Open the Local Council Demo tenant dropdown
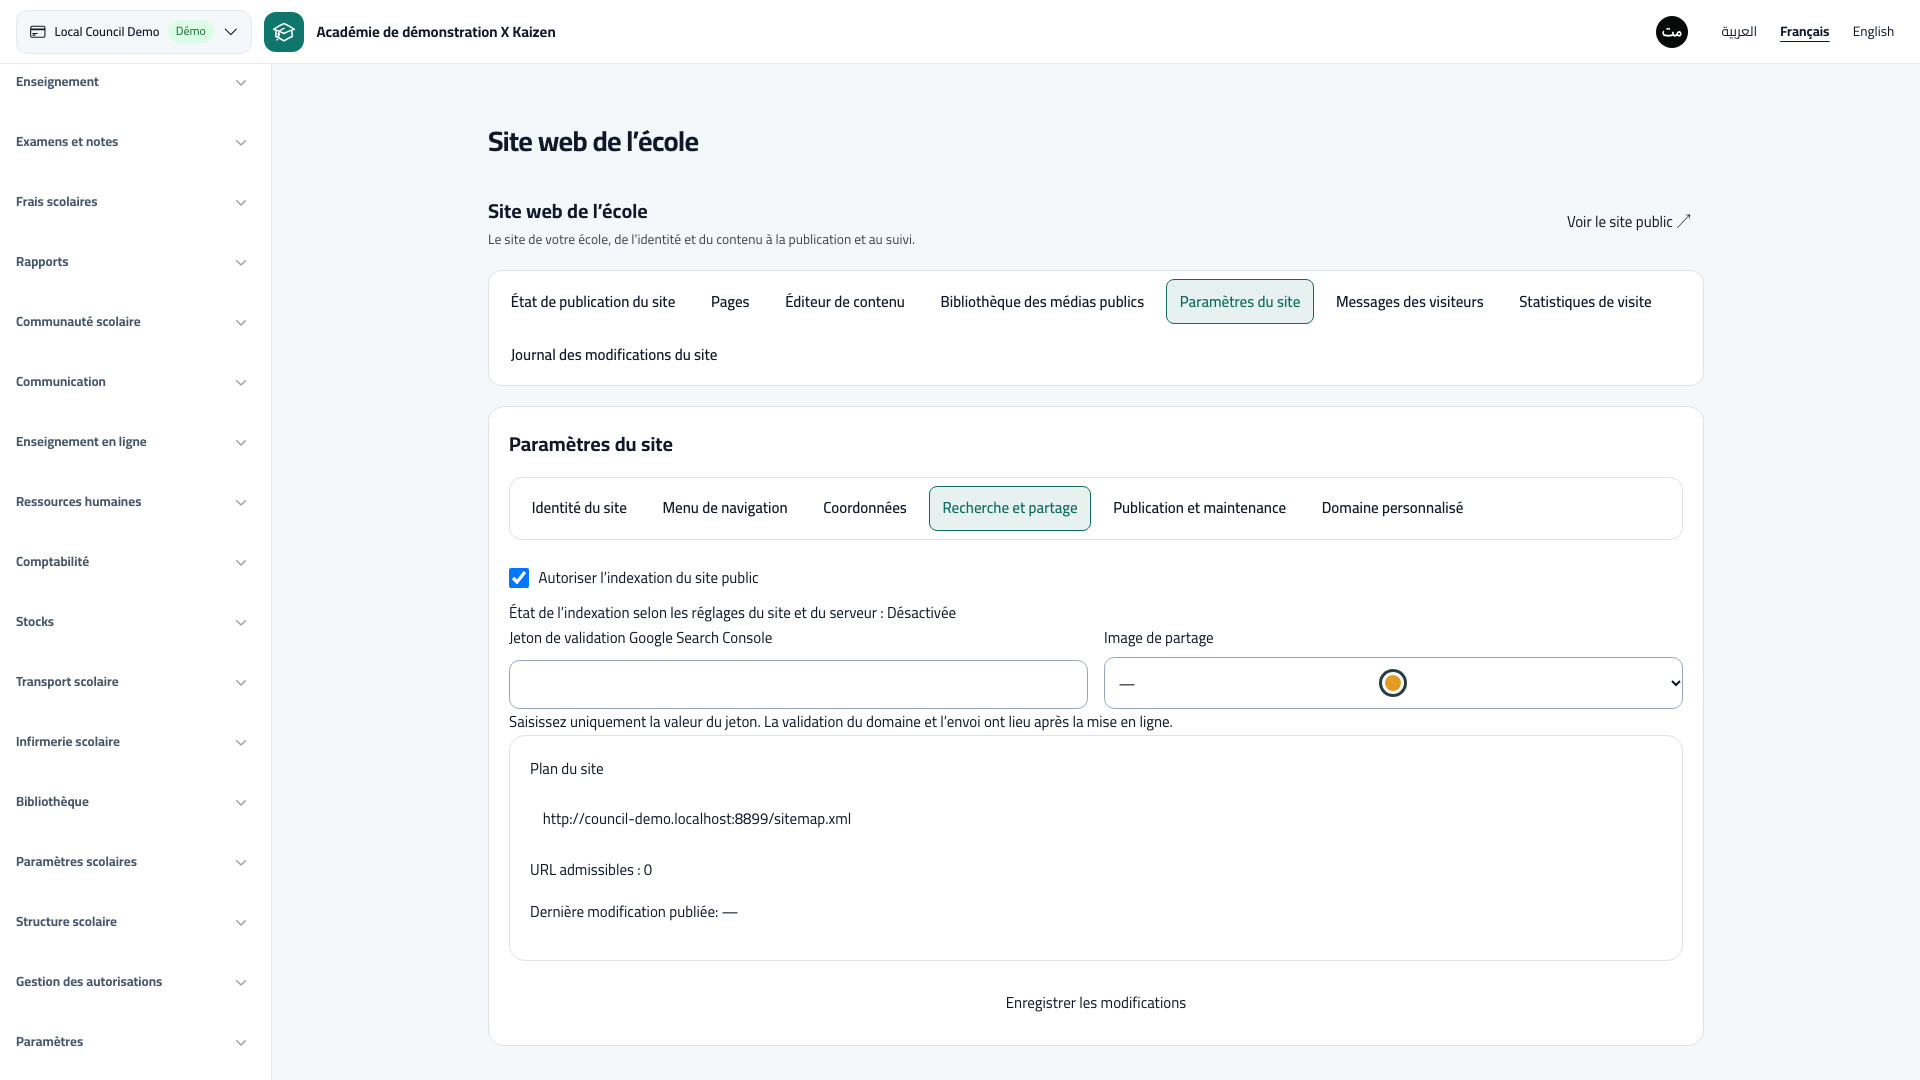The height and width of the screenshot is (1080, 1920). (134, 32)
